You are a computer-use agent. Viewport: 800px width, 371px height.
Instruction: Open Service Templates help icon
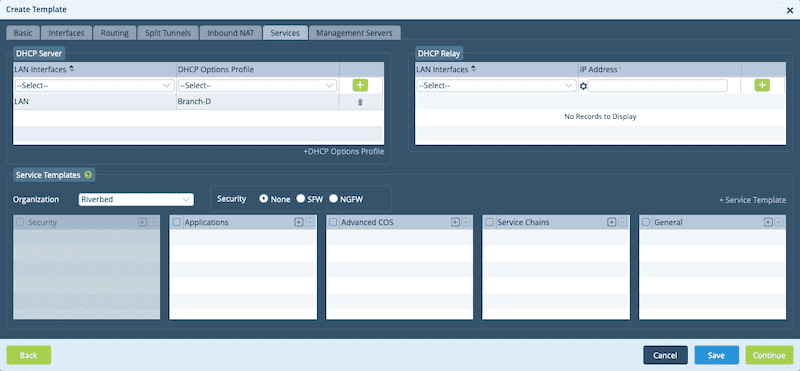coord(88,175)
